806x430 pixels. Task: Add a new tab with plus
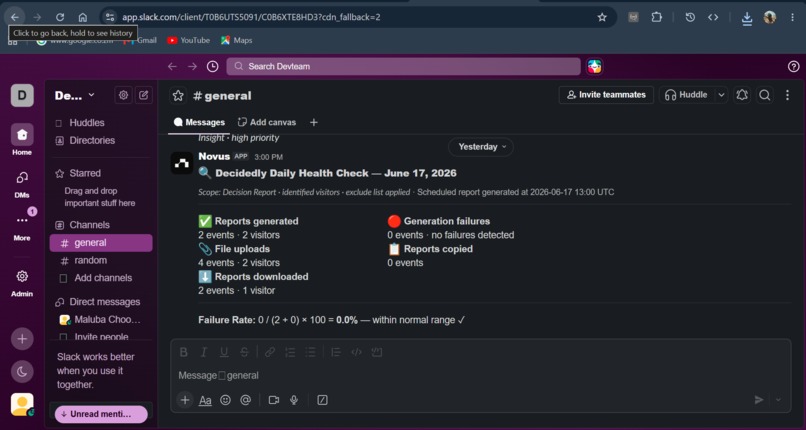point(314,122)
